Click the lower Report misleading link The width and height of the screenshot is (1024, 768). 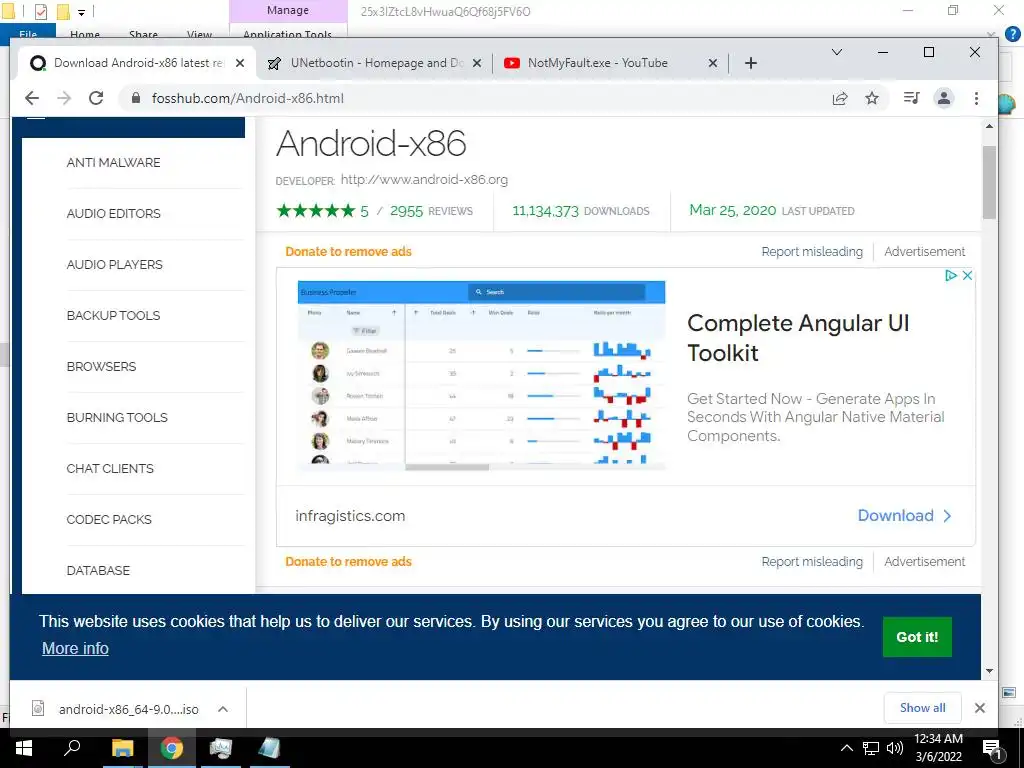point(812,562)
